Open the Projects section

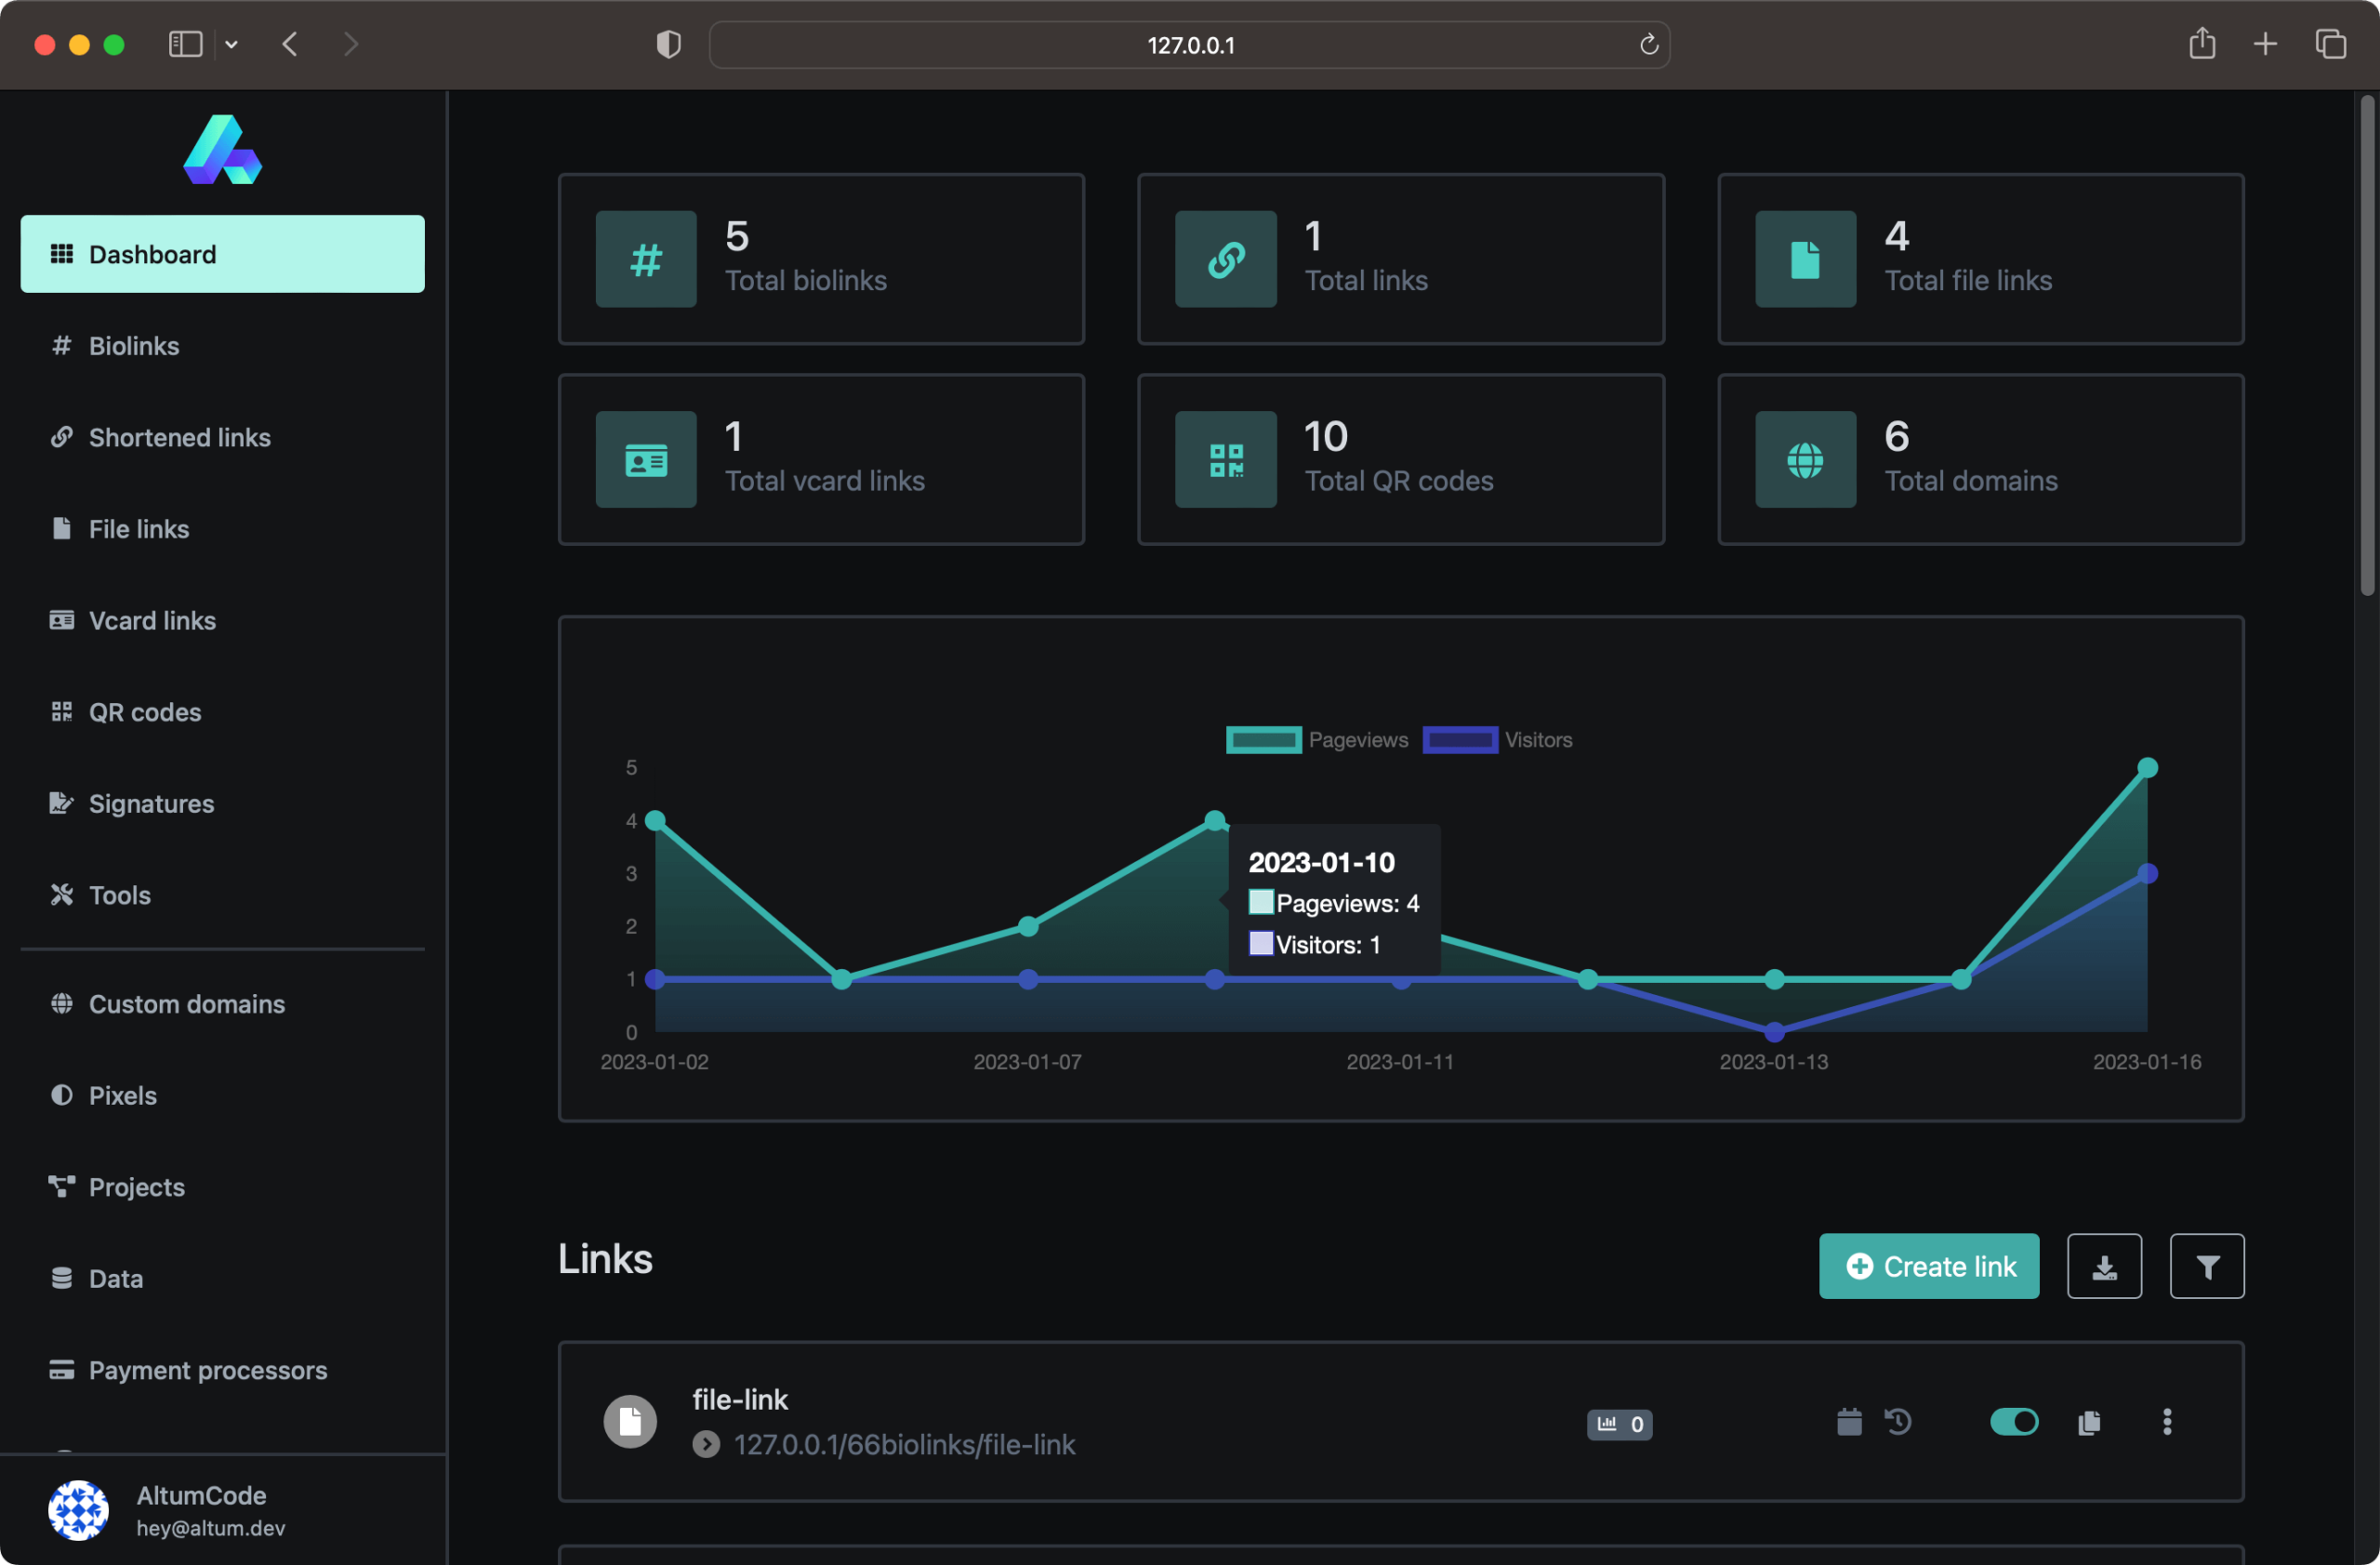(x=137, y=1186)
